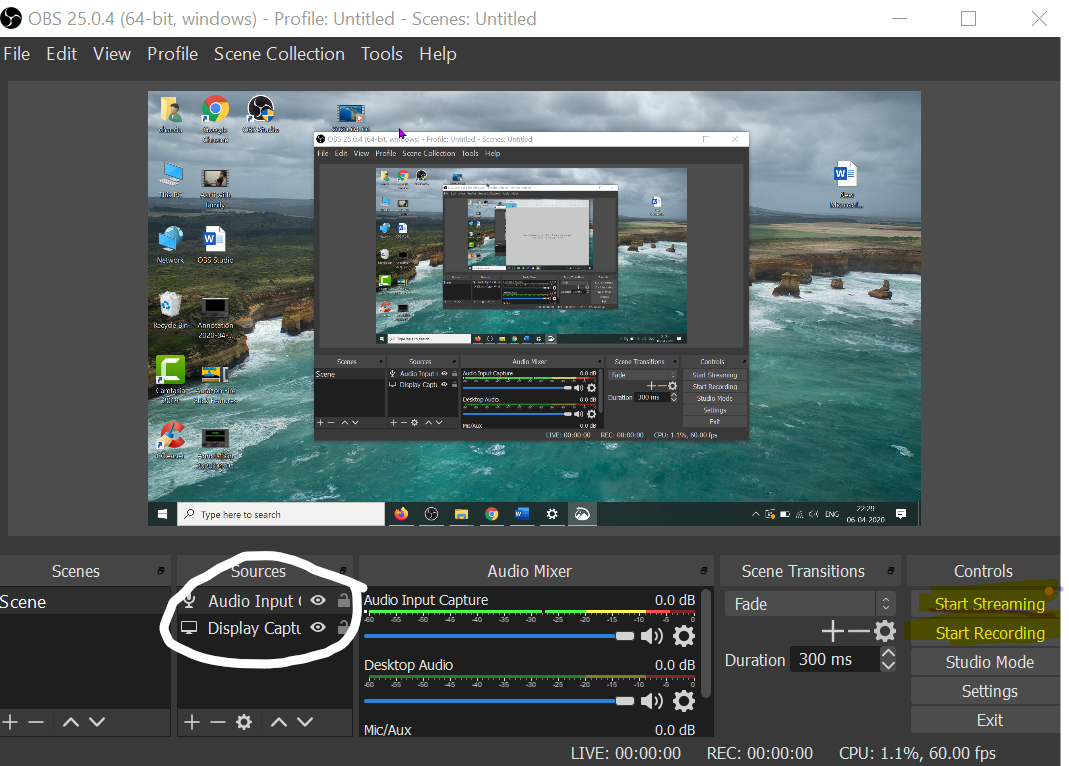Move selected source down with arrow
Image resolution: width=1069 pixels, height=766 pixels.
pyautogui.click(x=305, y=722)
